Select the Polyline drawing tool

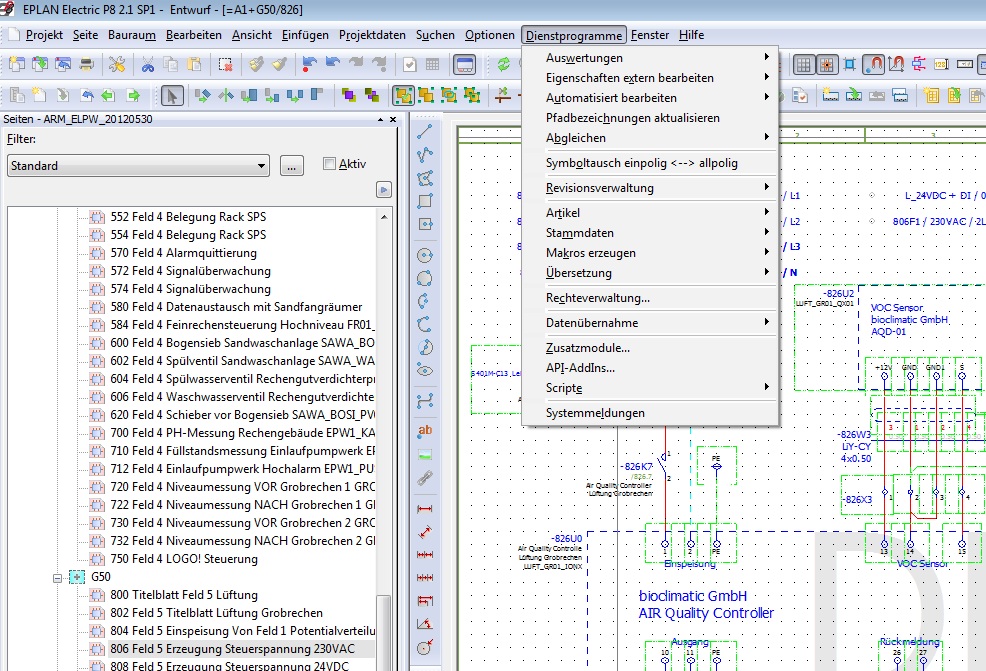click(x=425, y=155)
